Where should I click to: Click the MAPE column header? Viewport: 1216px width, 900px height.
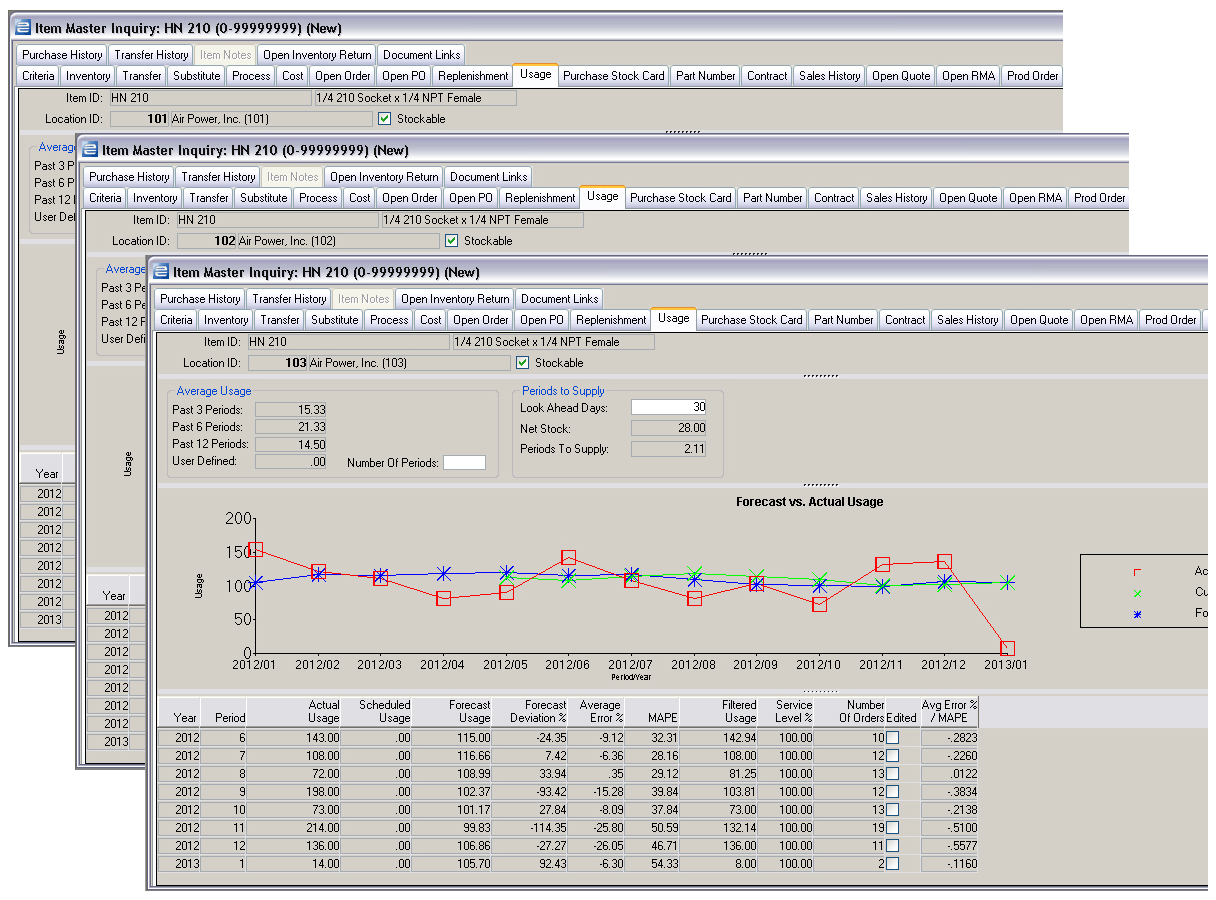coord(653,711)
